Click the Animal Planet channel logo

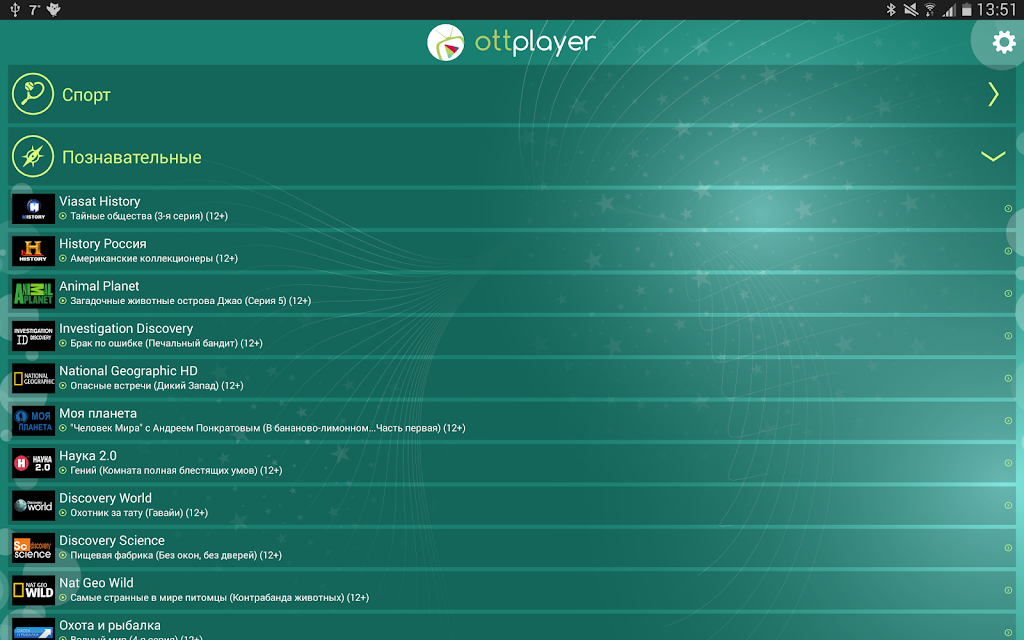point(33,294)
